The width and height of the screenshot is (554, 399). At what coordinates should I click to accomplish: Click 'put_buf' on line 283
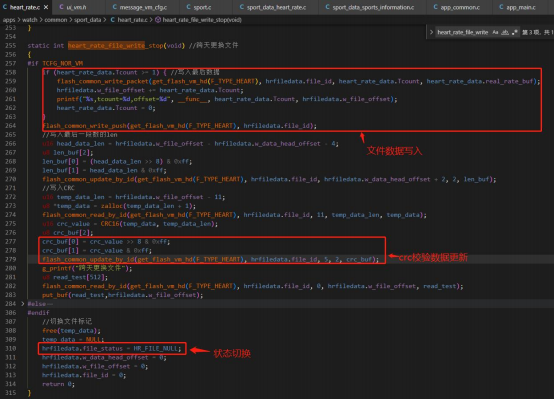(x=55, y=295)
